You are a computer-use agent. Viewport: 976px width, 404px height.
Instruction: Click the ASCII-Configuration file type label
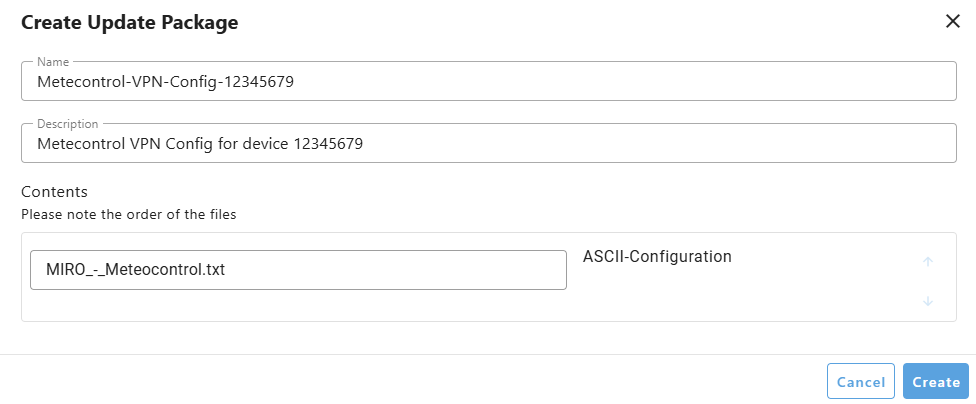[x=657, y=256]
